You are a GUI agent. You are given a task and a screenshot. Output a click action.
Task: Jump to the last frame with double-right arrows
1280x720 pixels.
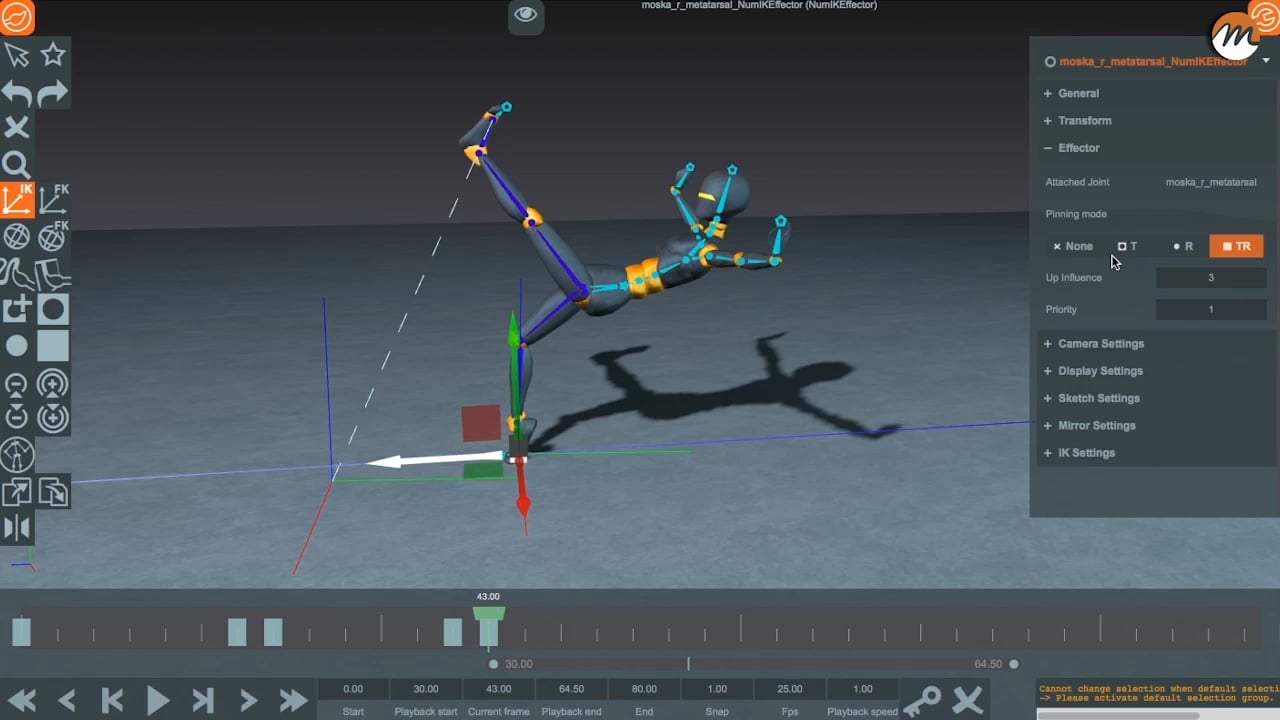[293, 700]
